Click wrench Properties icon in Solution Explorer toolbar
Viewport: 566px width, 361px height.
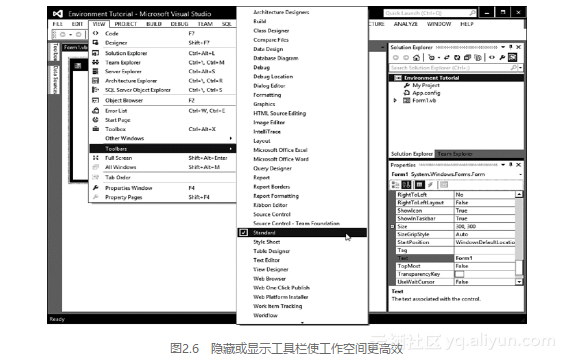pos(502,57)
